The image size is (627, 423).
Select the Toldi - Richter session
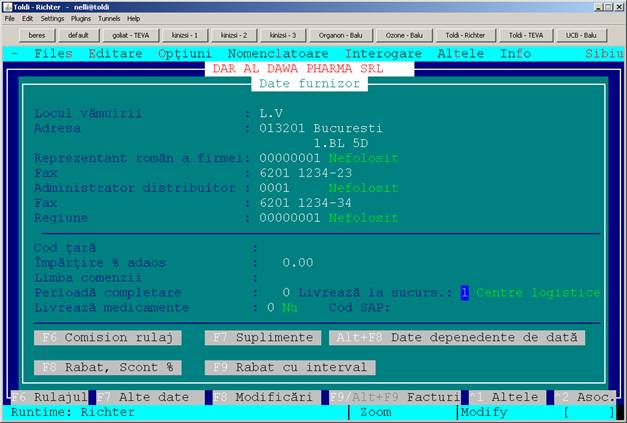(x=465, y=35)
